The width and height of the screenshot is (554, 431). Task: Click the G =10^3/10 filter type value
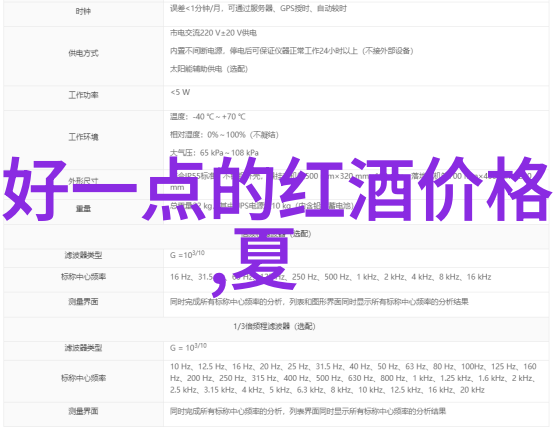pyautogui.click(x=187, y=254)
